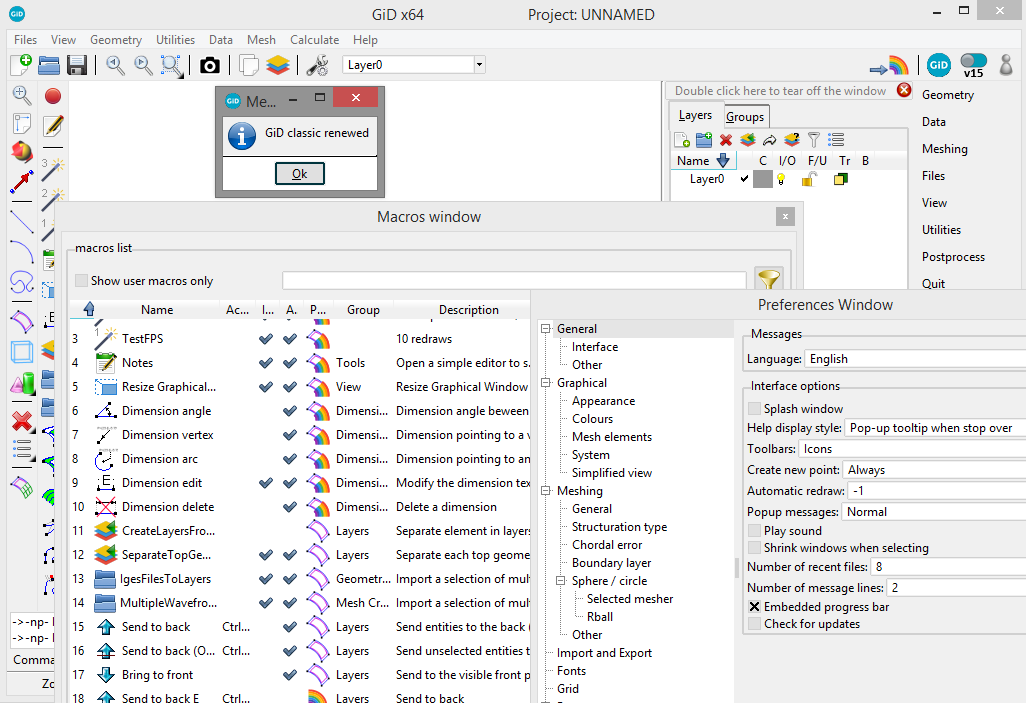Screen dimensions: 1026x703
Task: Open the Mesh menu
Action: click(261, 40)
